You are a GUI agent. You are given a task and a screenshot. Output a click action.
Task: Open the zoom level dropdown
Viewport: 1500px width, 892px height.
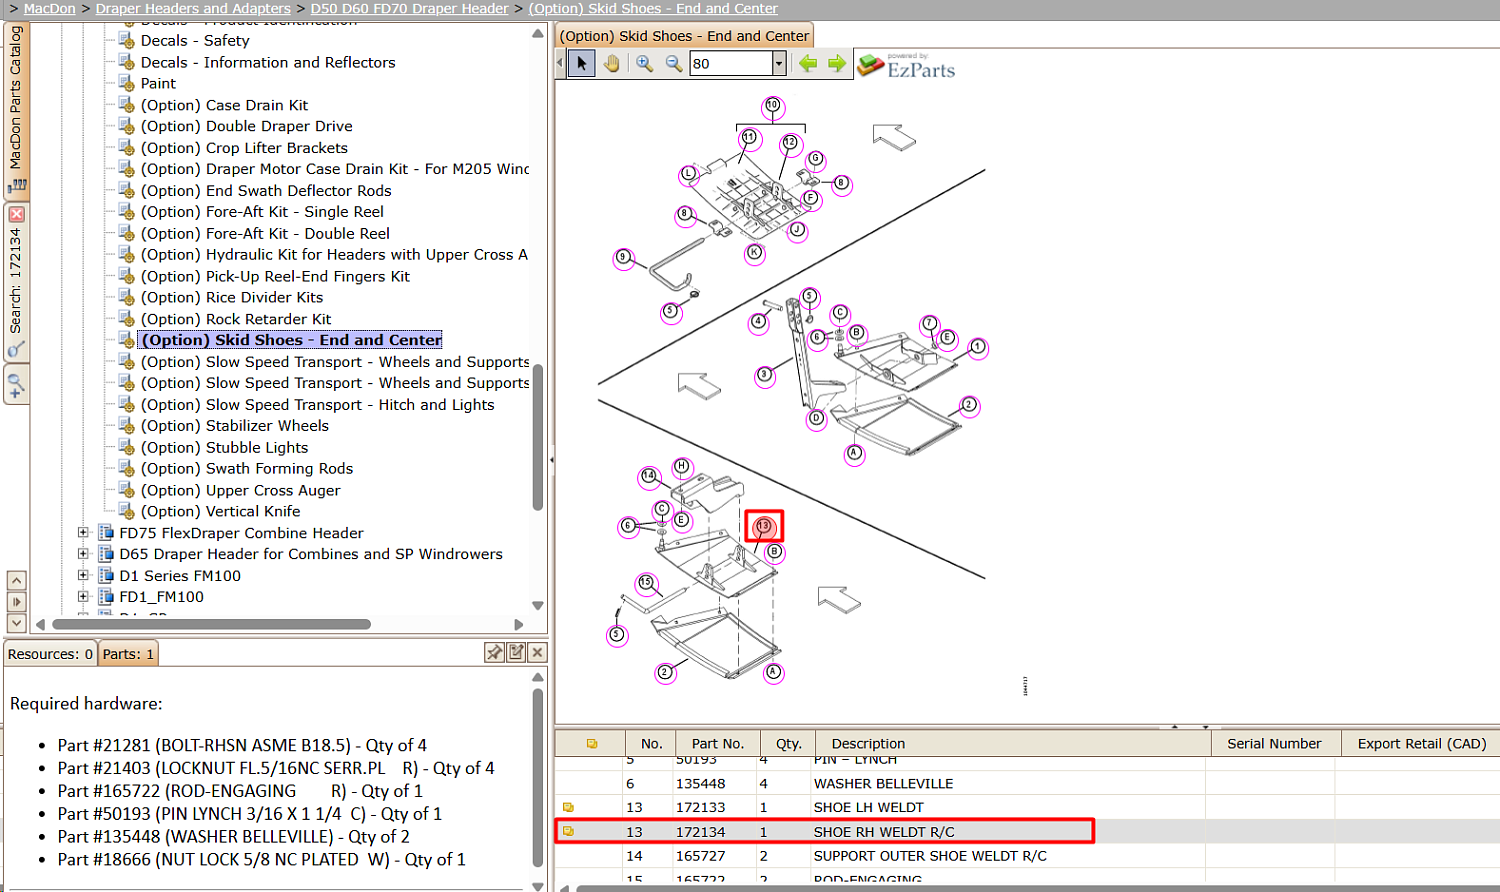[779, 64]
